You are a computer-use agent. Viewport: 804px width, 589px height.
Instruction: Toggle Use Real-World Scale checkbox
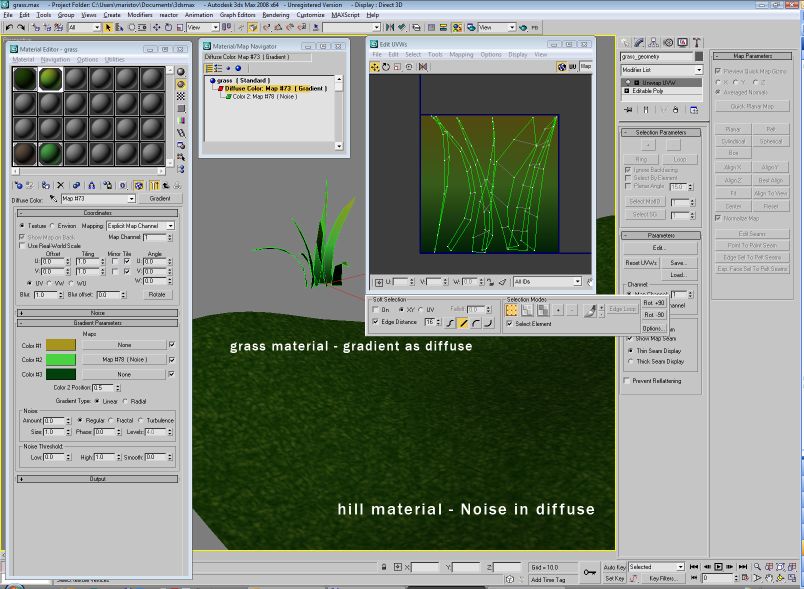22,246
